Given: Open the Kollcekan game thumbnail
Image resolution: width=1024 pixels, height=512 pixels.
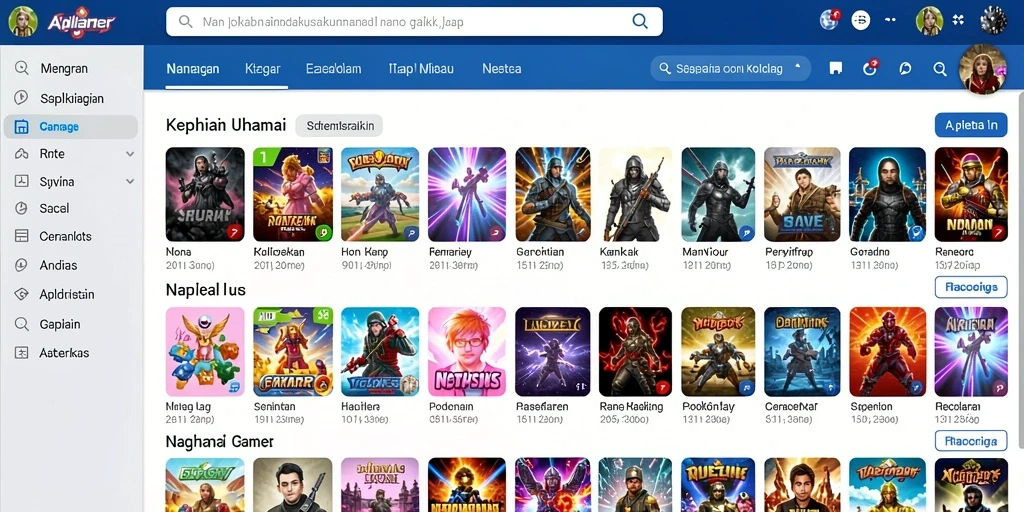Looking at the screenshot, I should (x=293, y=195).
